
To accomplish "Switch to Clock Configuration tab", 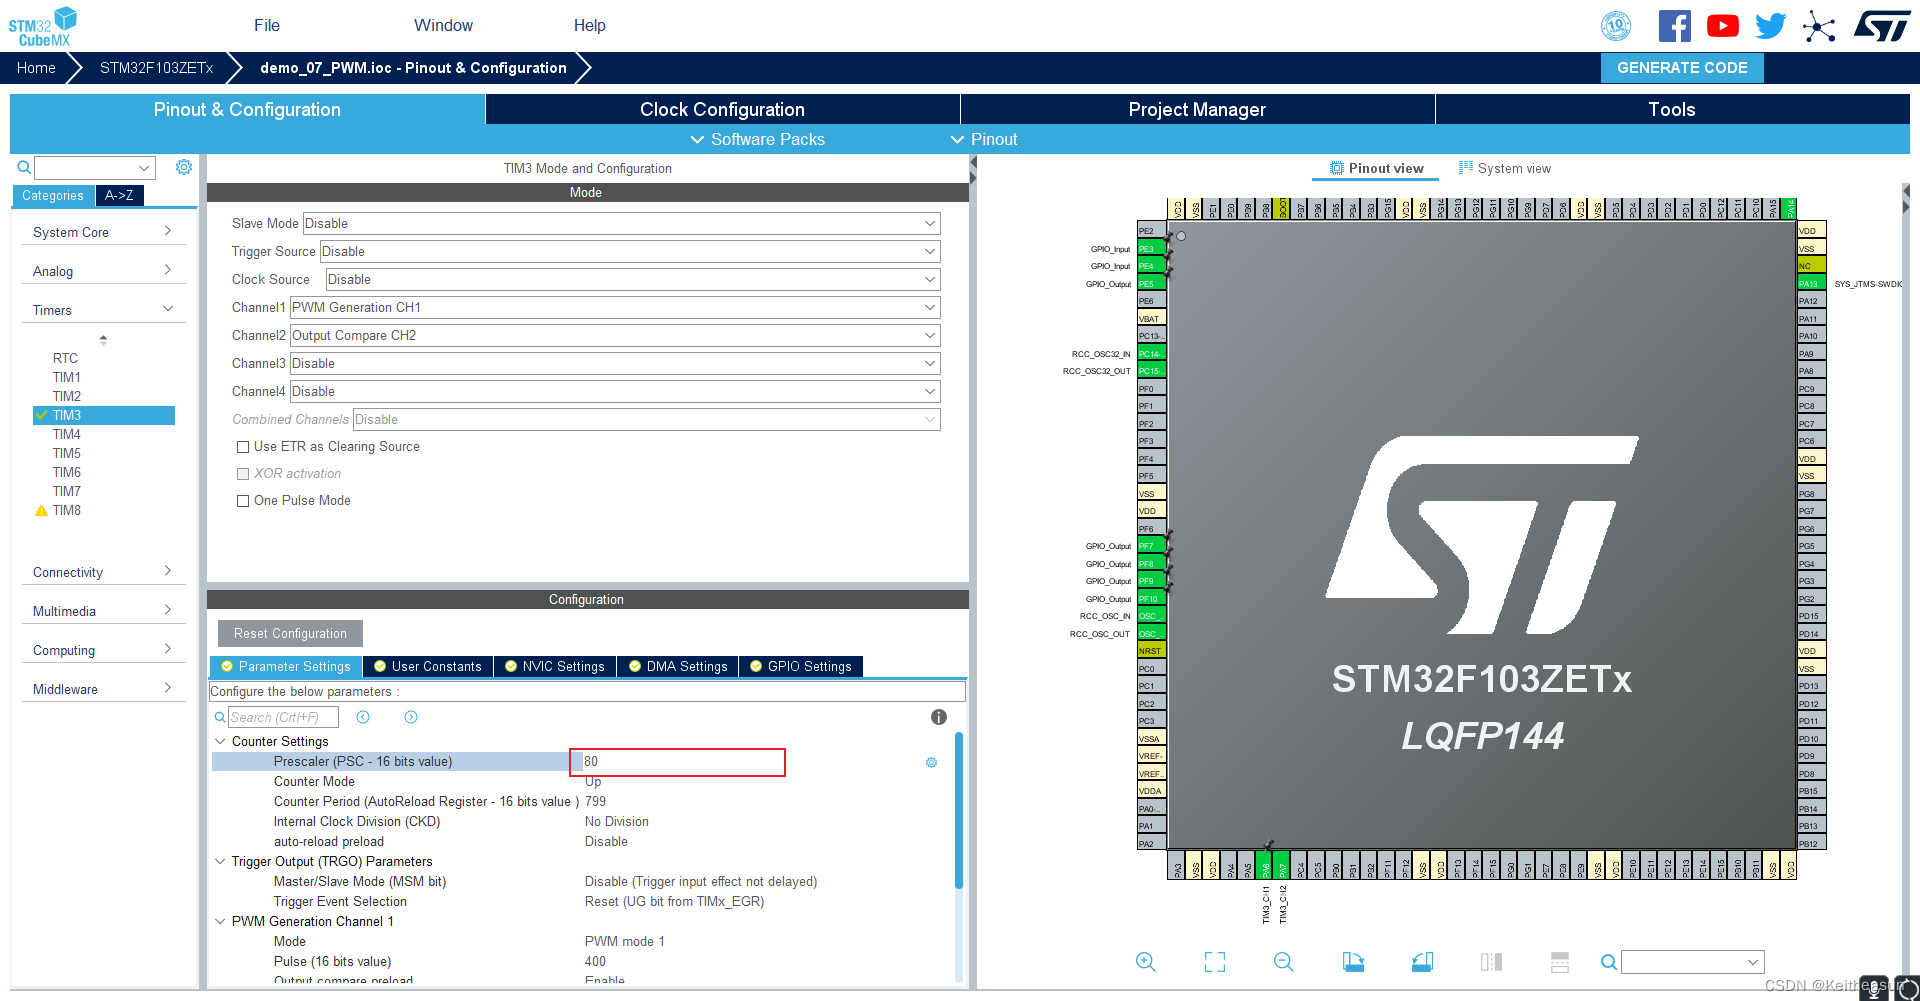I will [x=722, y=109].
